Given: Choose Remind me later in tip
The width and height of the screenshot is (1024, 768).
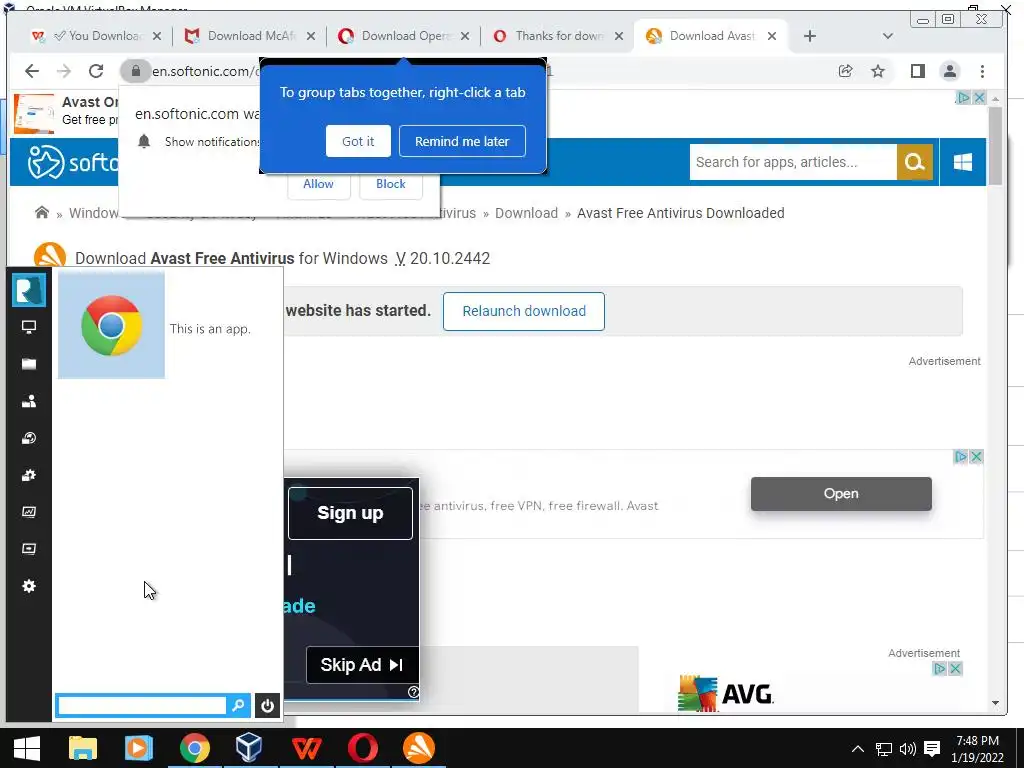Looking at the screenshot, I should click(x=462, y=141).
